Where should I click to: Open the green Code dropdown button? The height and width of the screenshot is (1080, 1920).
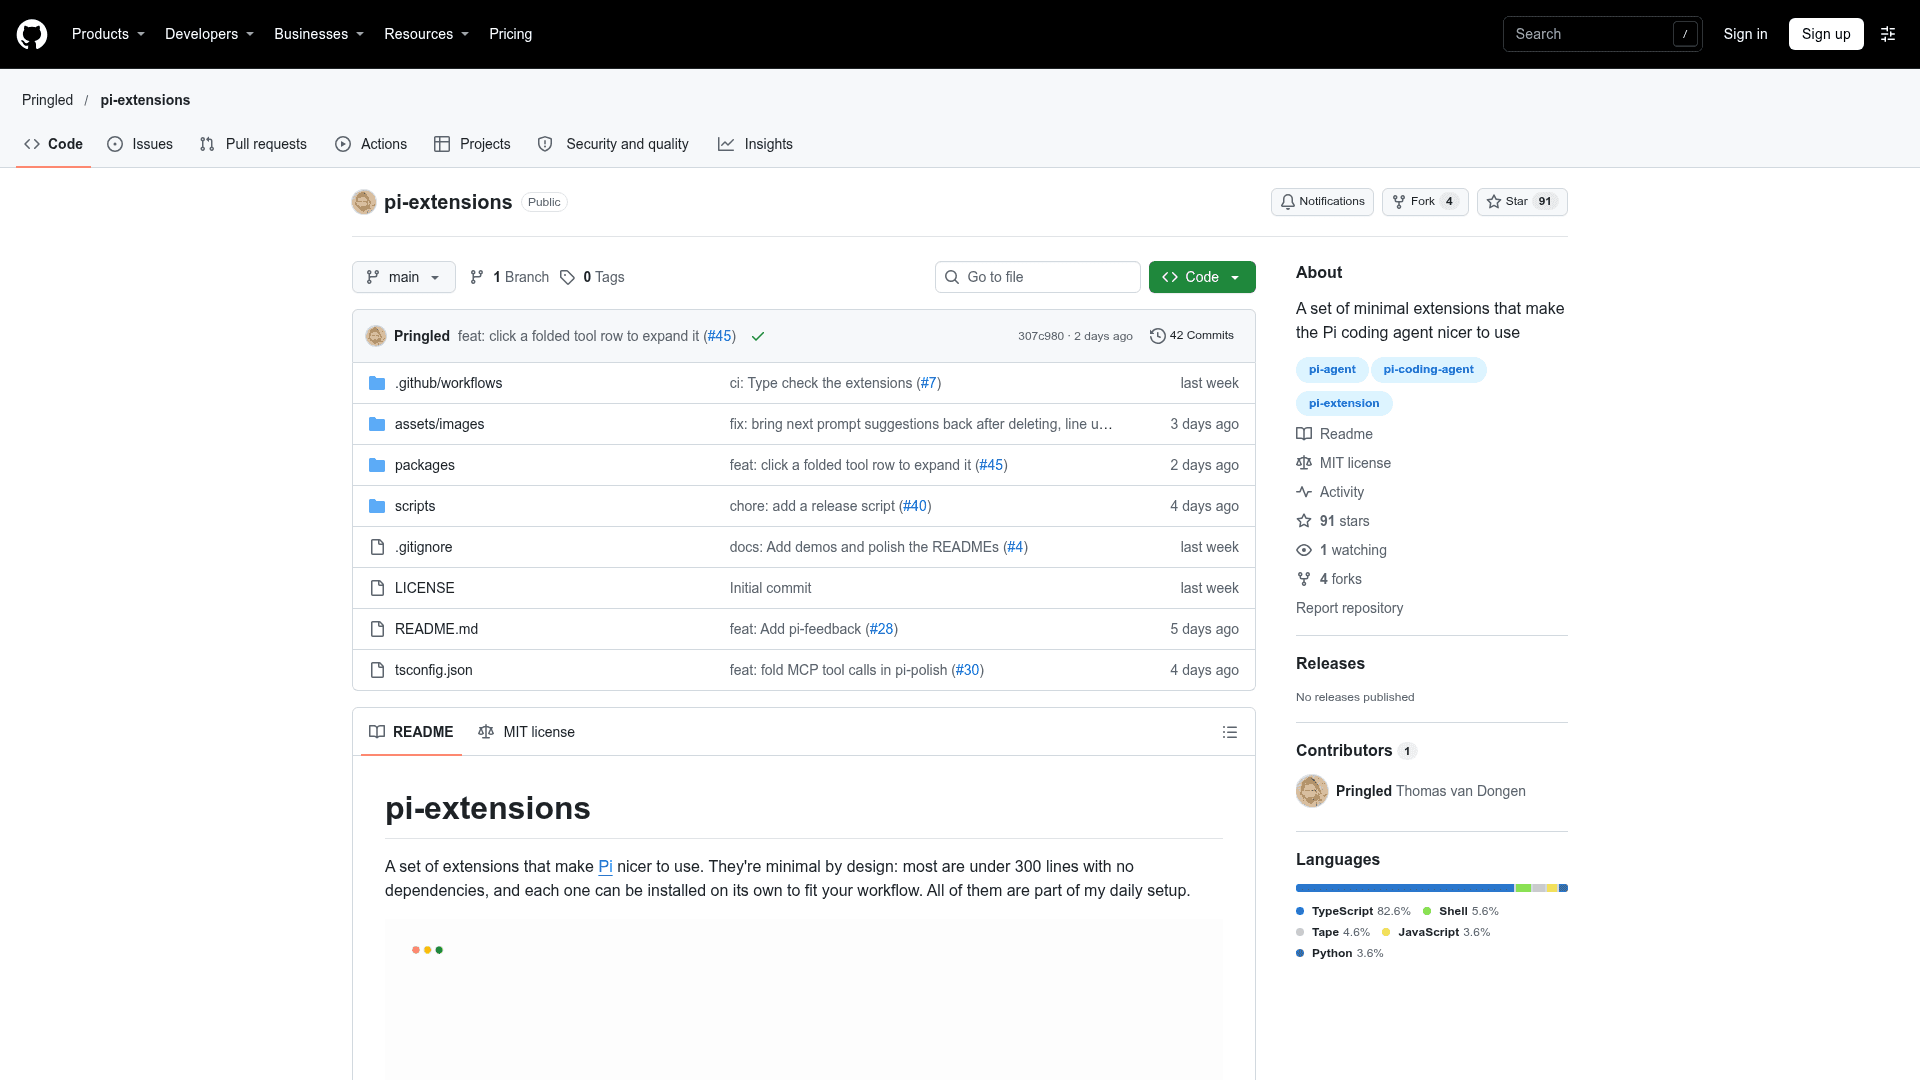click(1202, 277)
